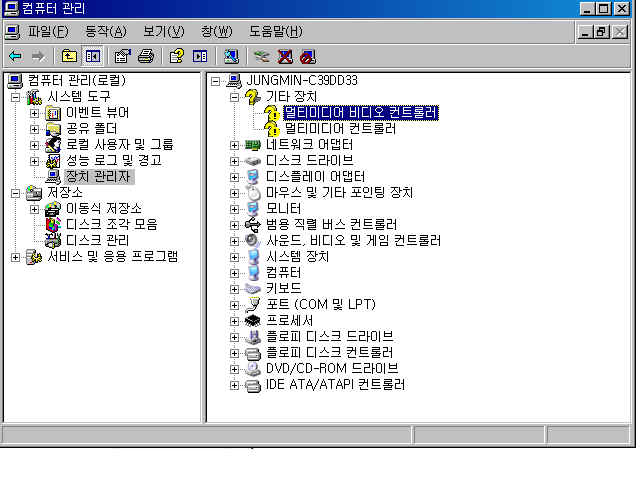Expand the 프로세서 category

pyautogui.click(x=234, y=321)
